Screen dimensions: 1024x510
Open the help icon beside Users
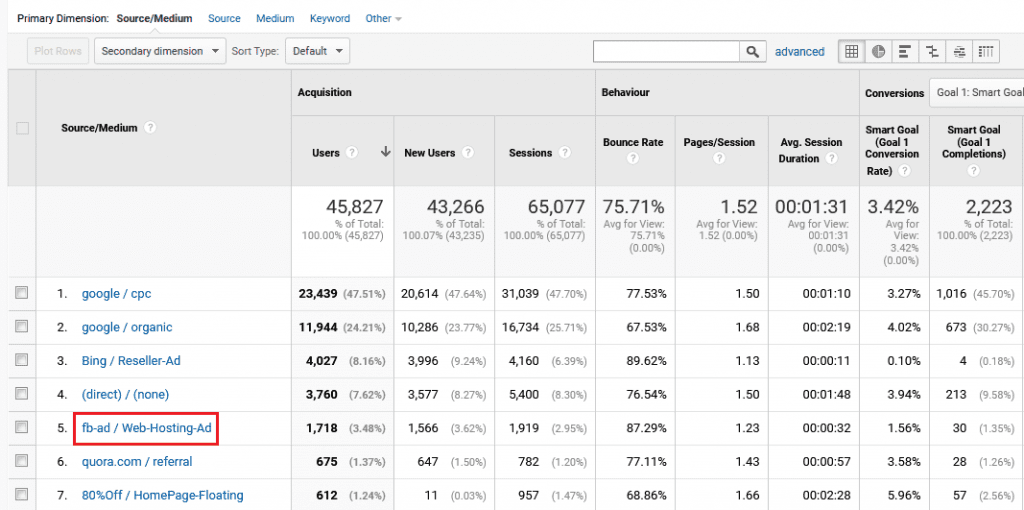point(352,153)
